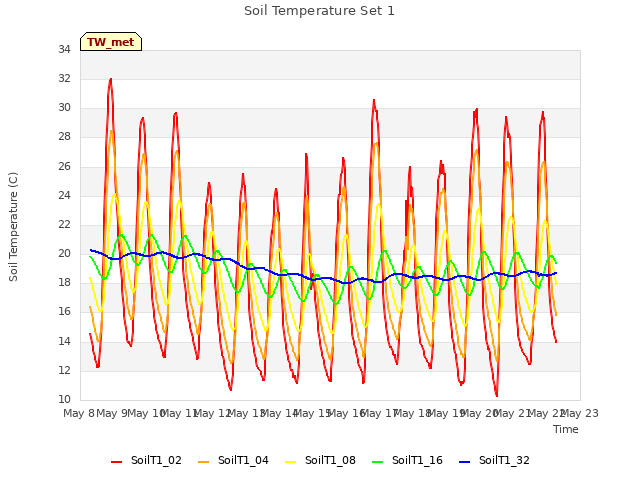Click the 30 y-axis tick label
Image resolution: width=640 pixels, height=480 pixels.
[64, 107]
